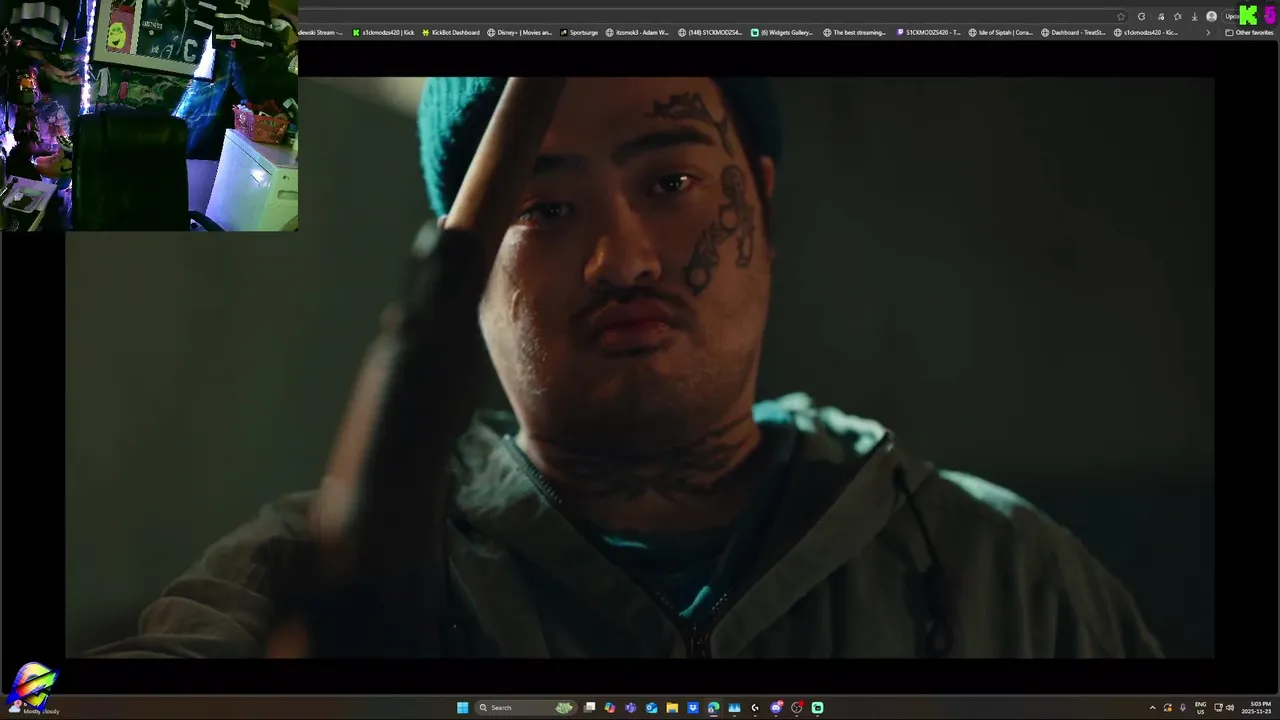Show hidden system tray icons
Screen dimensions: 1280x720
1152,708
